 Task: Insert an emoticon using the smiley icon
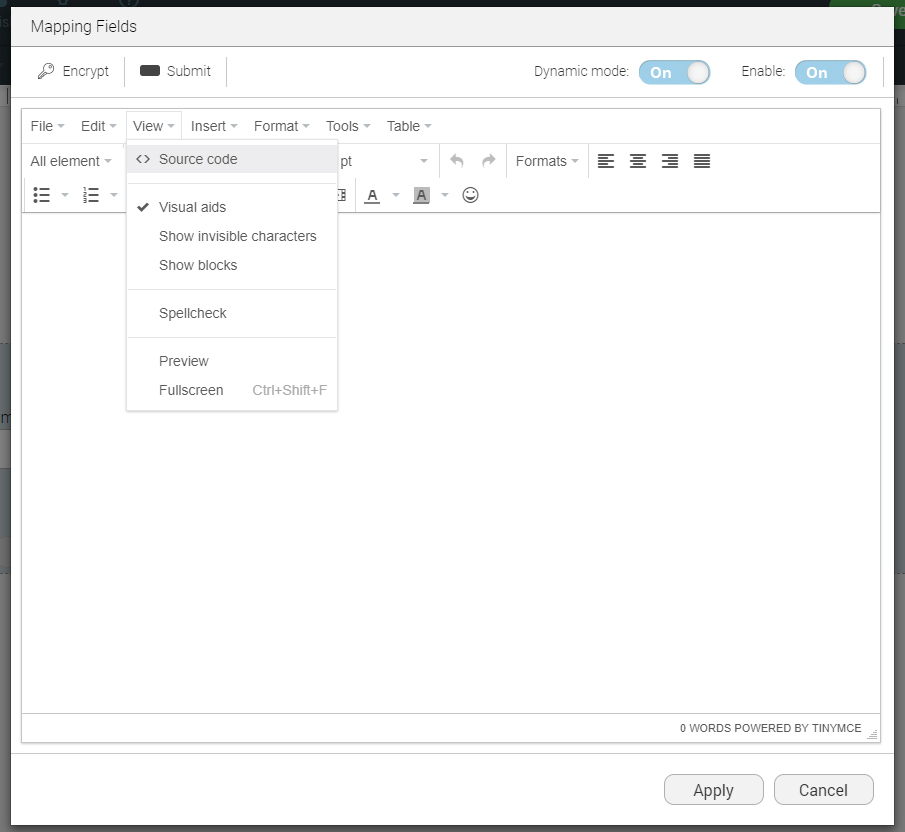point(470,195)
